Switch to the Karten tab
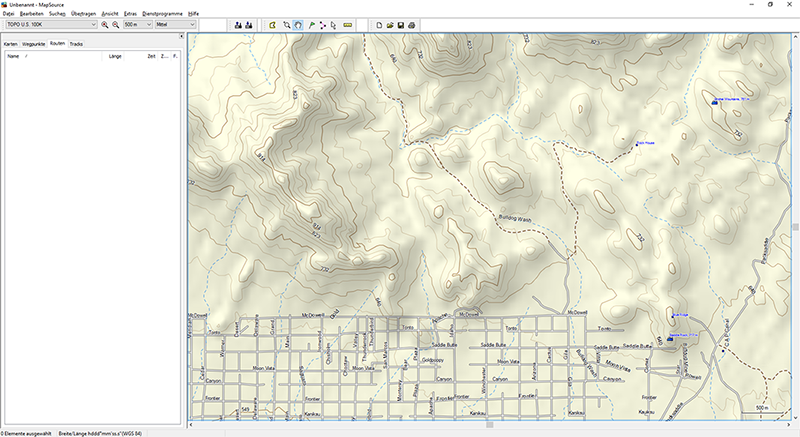The image size is (800, 437). [11, 44]
